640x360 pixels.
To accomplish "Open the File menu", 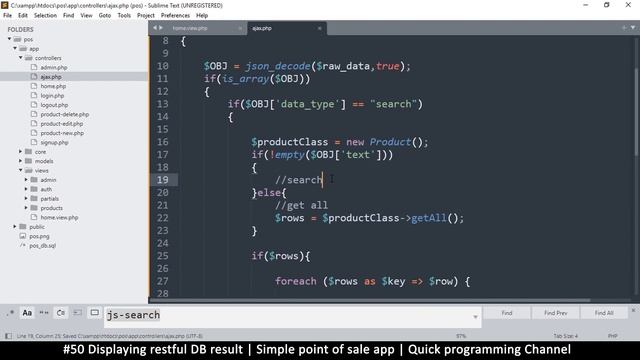I will pyautogui.click(x=7, y=16).
